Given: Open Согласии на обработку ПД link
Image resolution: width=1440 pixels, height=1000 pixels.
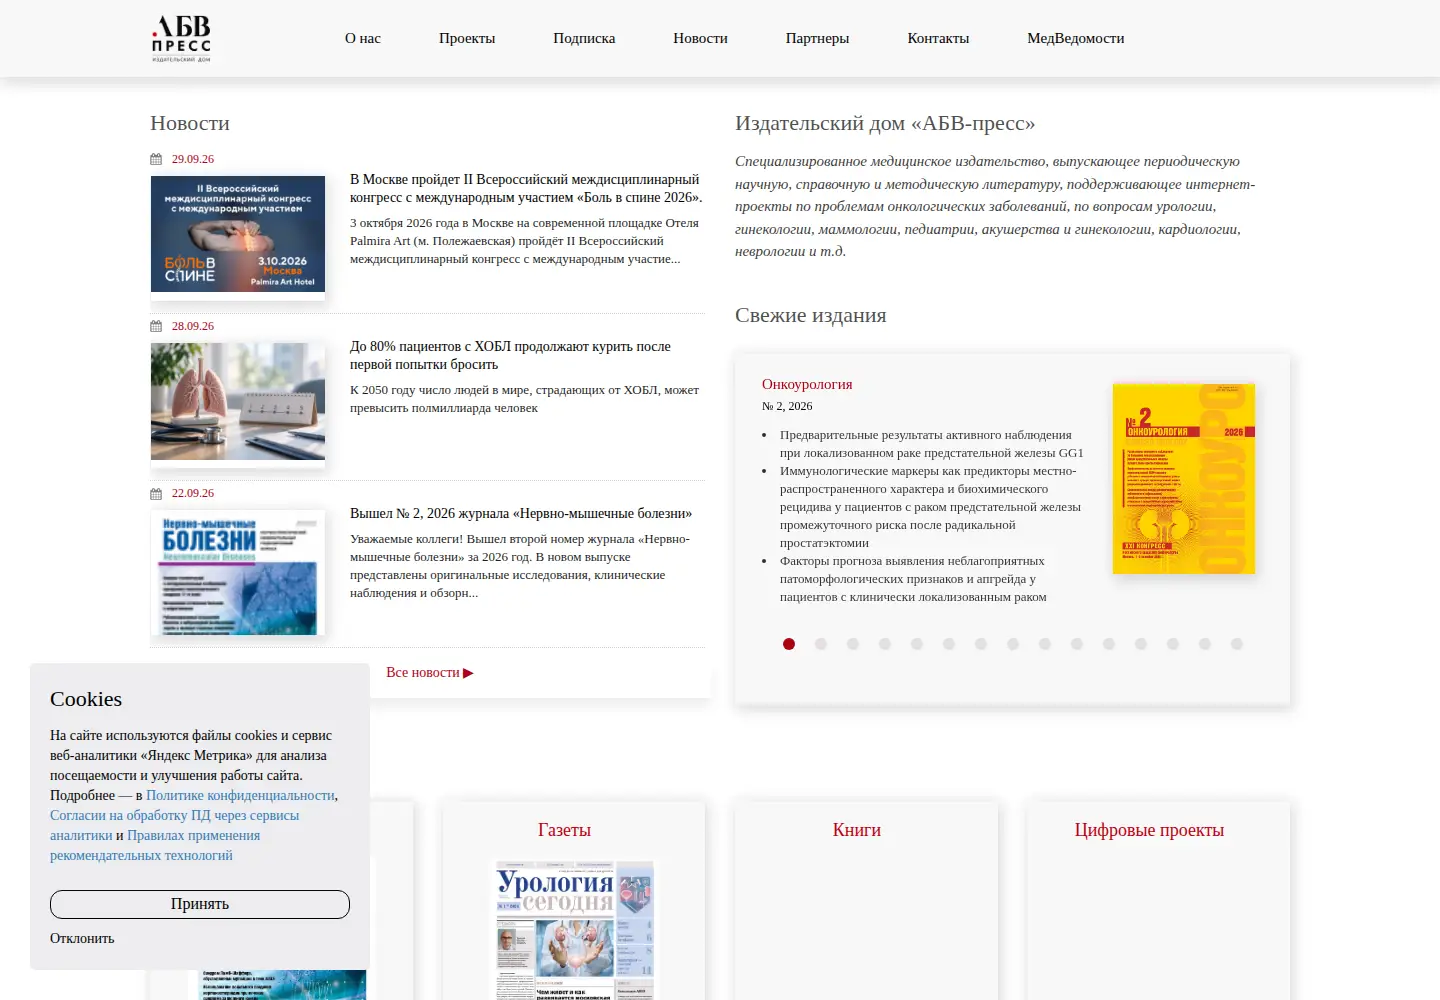Looking at the screenshot, I should tap(175, 825).
